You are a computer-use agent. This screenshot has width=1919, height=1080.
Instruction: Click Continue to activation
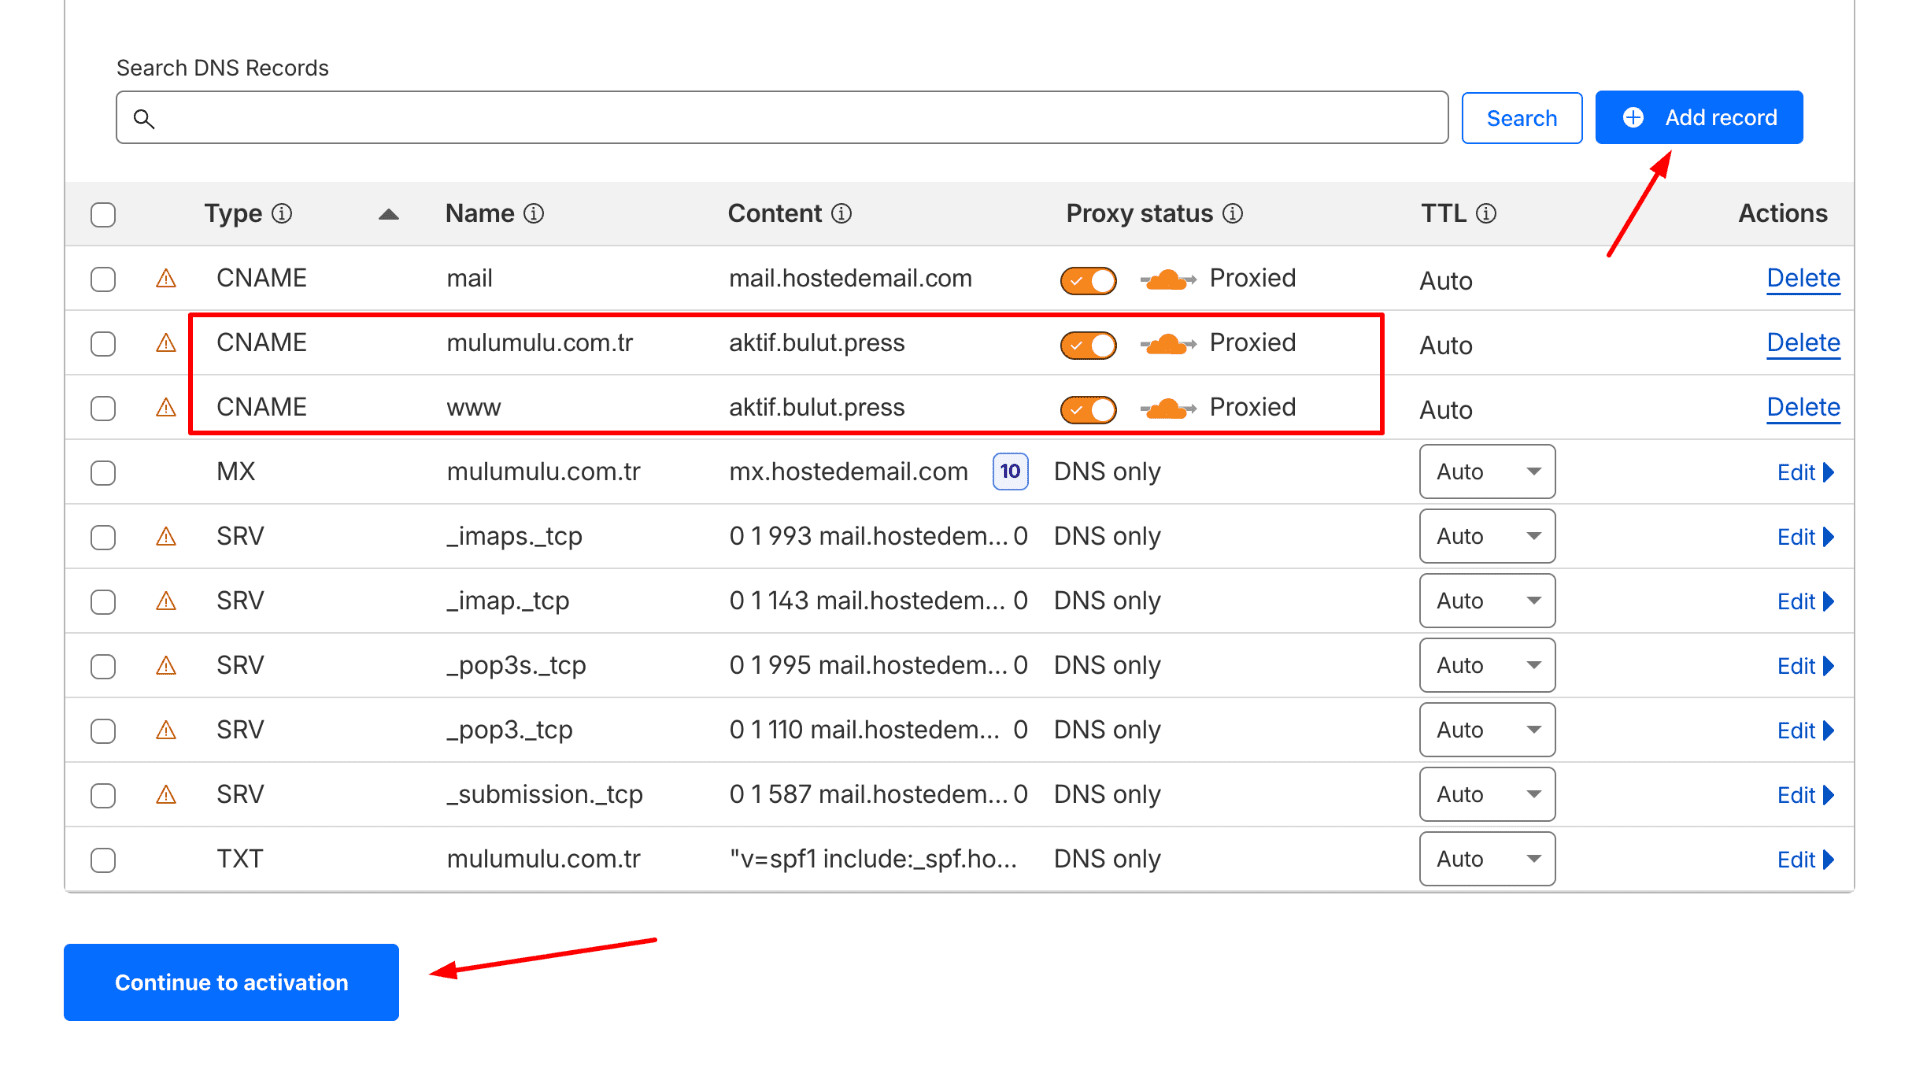[x=231, y=983]
